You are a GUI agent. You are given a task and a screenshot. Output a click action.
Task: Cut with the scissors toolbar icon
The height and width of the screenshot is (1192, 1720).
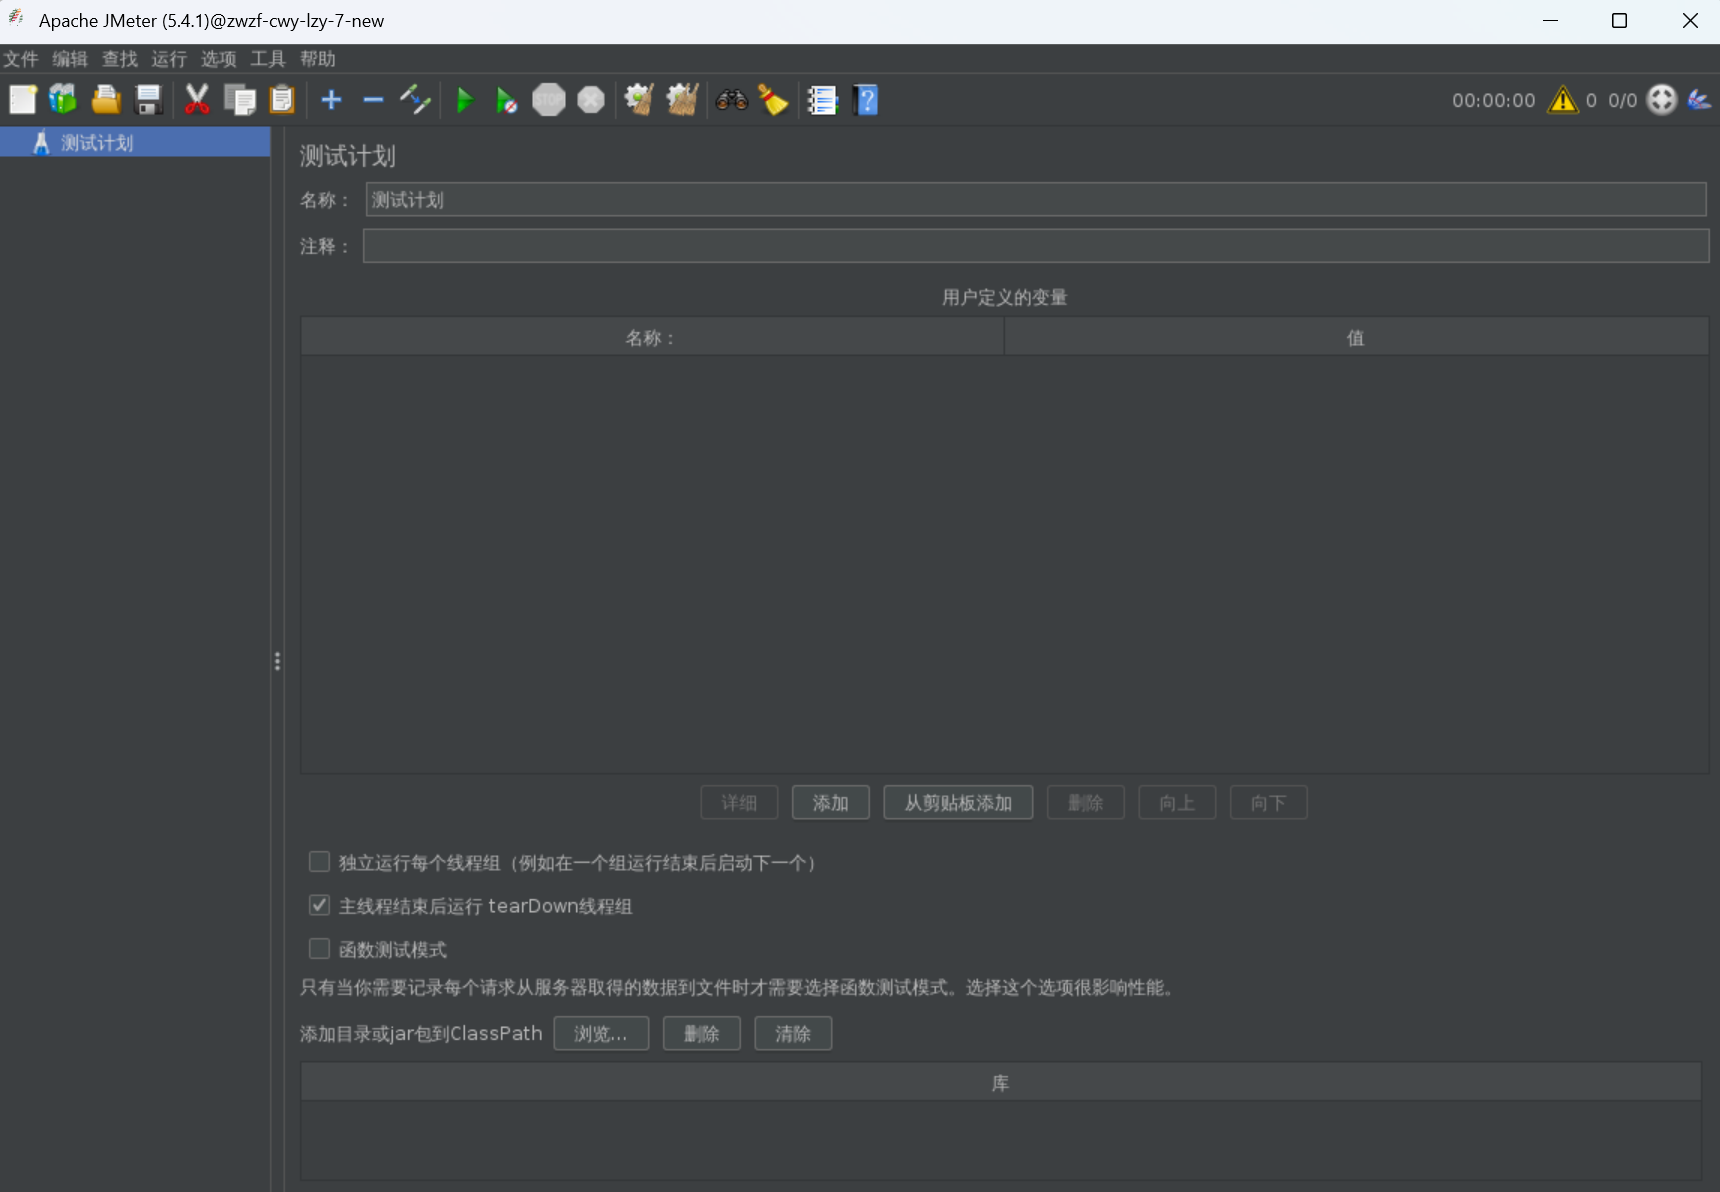point(197,99)
